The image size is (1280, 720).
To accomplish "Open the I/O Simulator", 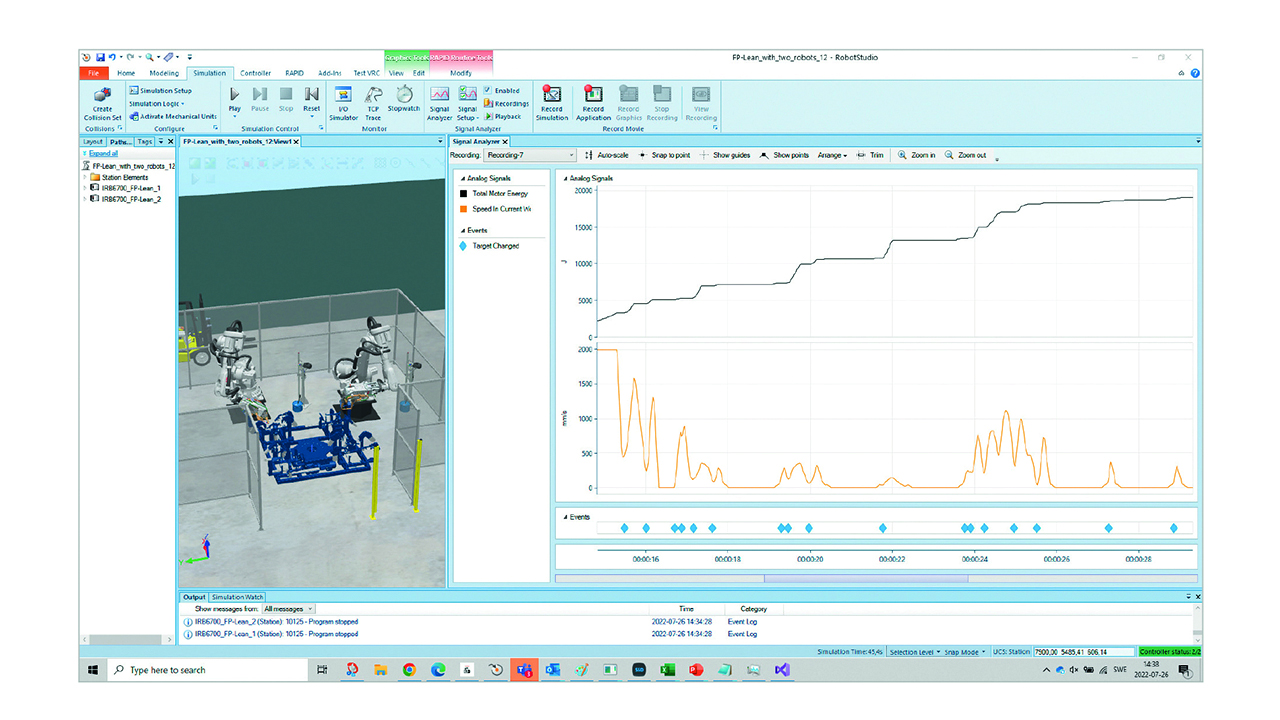I will point(343,103).
